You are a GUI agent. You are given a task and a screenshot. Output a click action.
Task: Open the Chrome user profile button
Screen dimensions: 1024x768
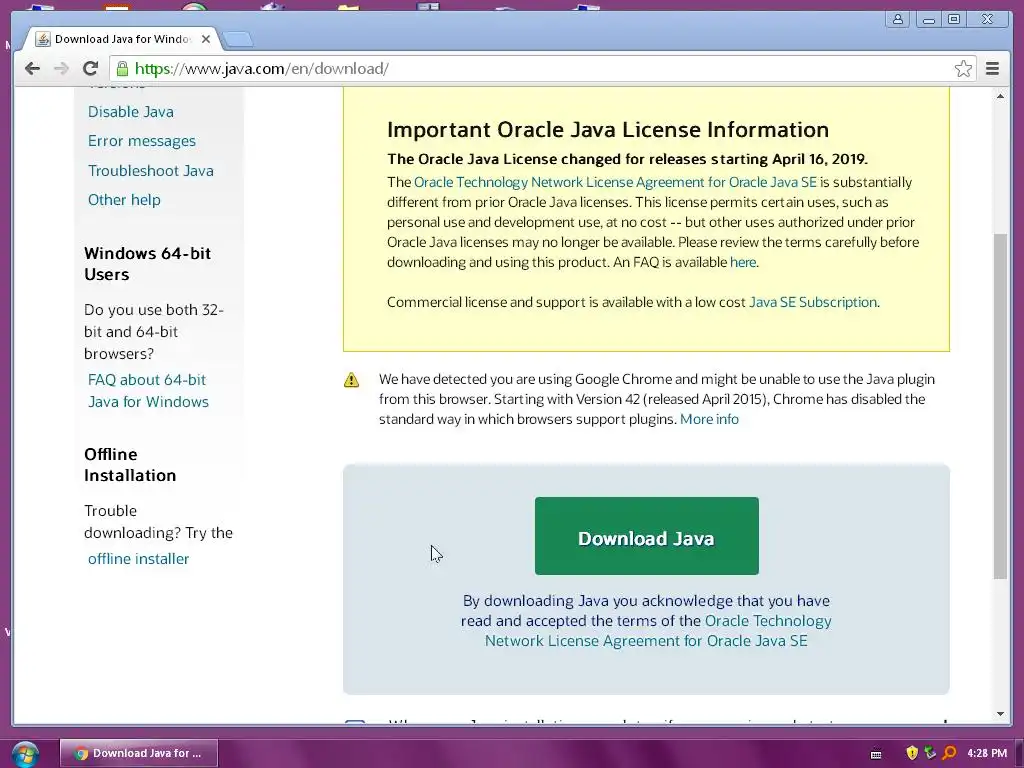[898, 19]
